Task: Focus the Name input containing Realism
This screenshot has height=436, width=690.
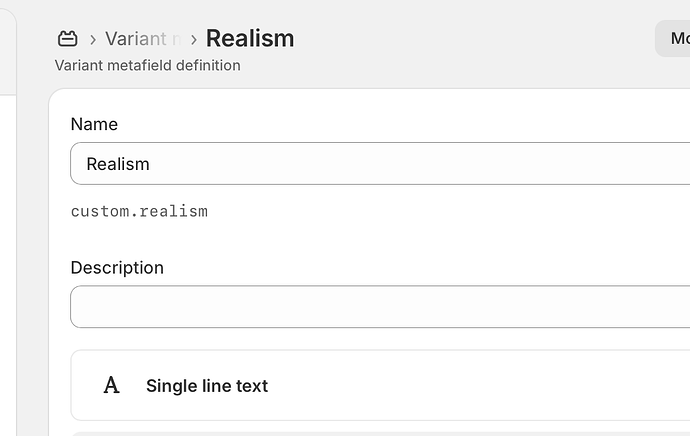Action: click(380, 164)
